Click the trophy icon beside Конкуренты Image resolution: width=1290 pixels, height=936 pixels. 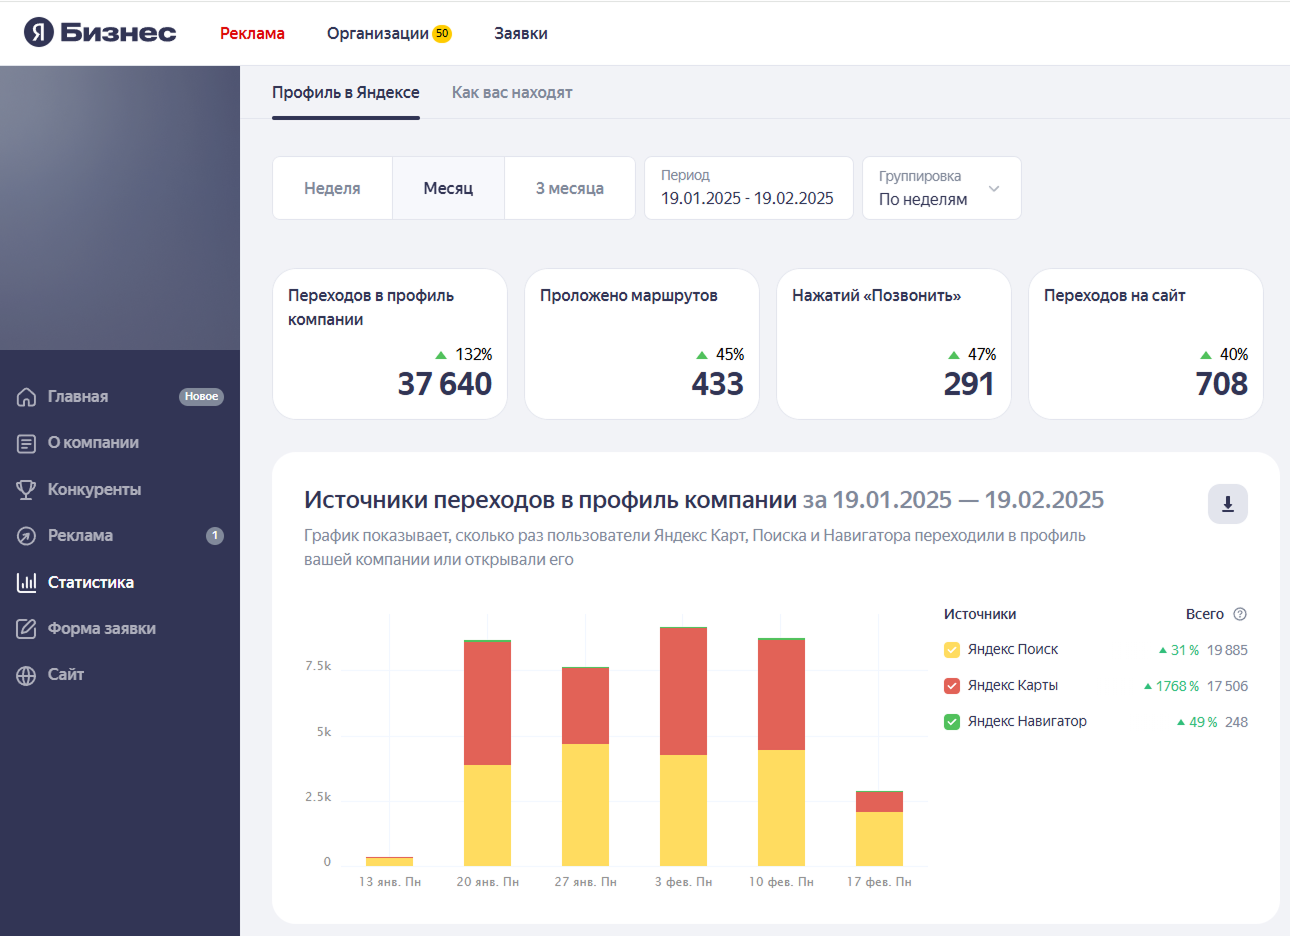pos(26,490)
